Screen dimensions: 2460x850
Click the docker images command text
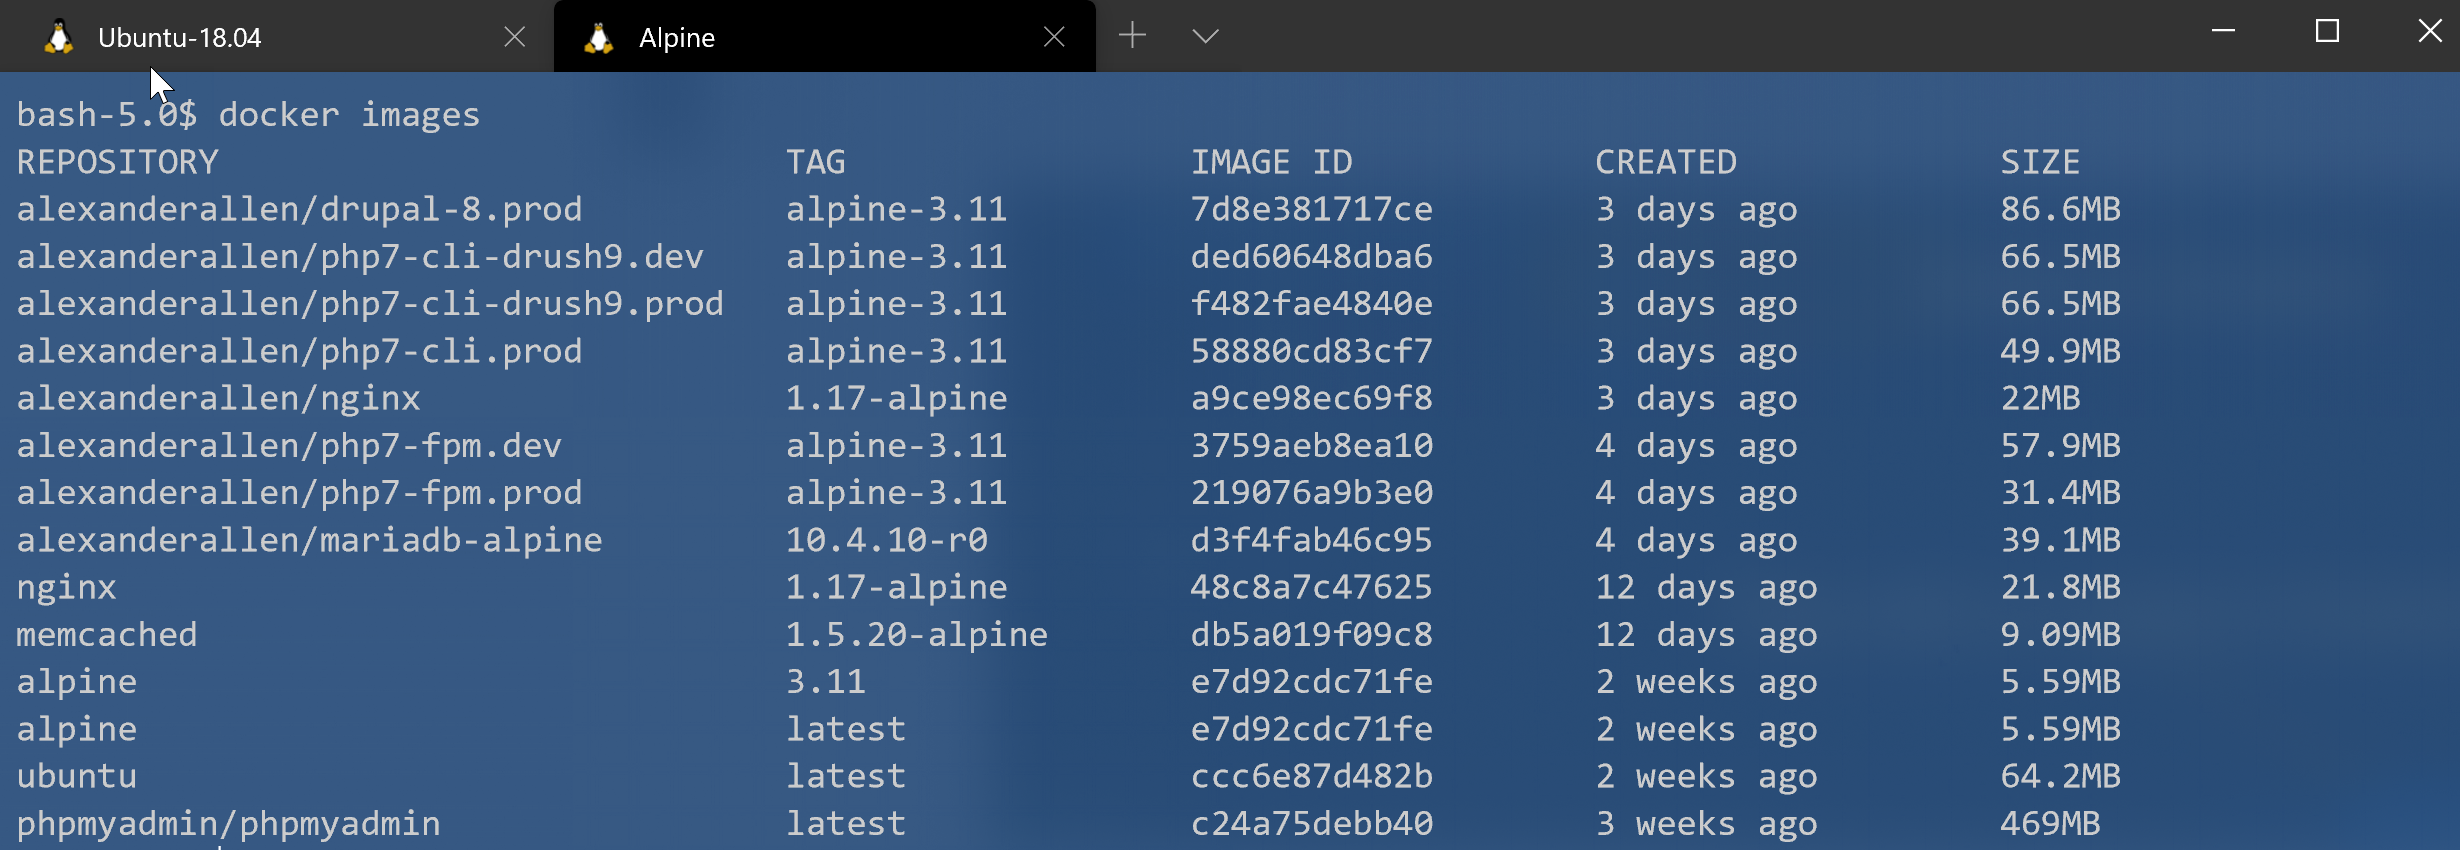(x=350, y=114)
